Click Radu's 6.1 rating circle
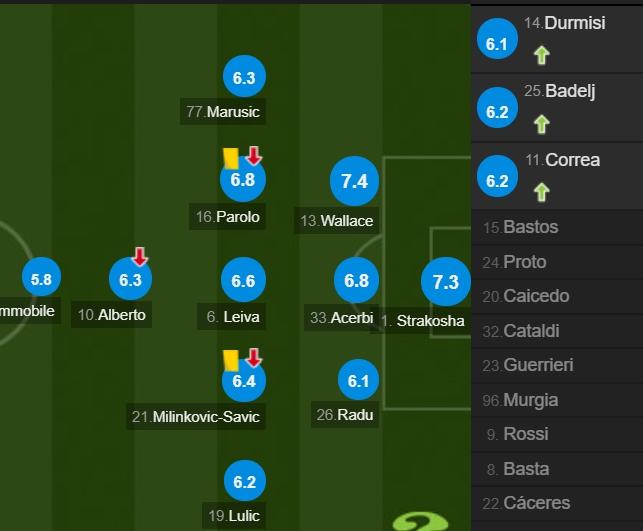Viewport: 643px width, 531px height. (x=358, y=380)
